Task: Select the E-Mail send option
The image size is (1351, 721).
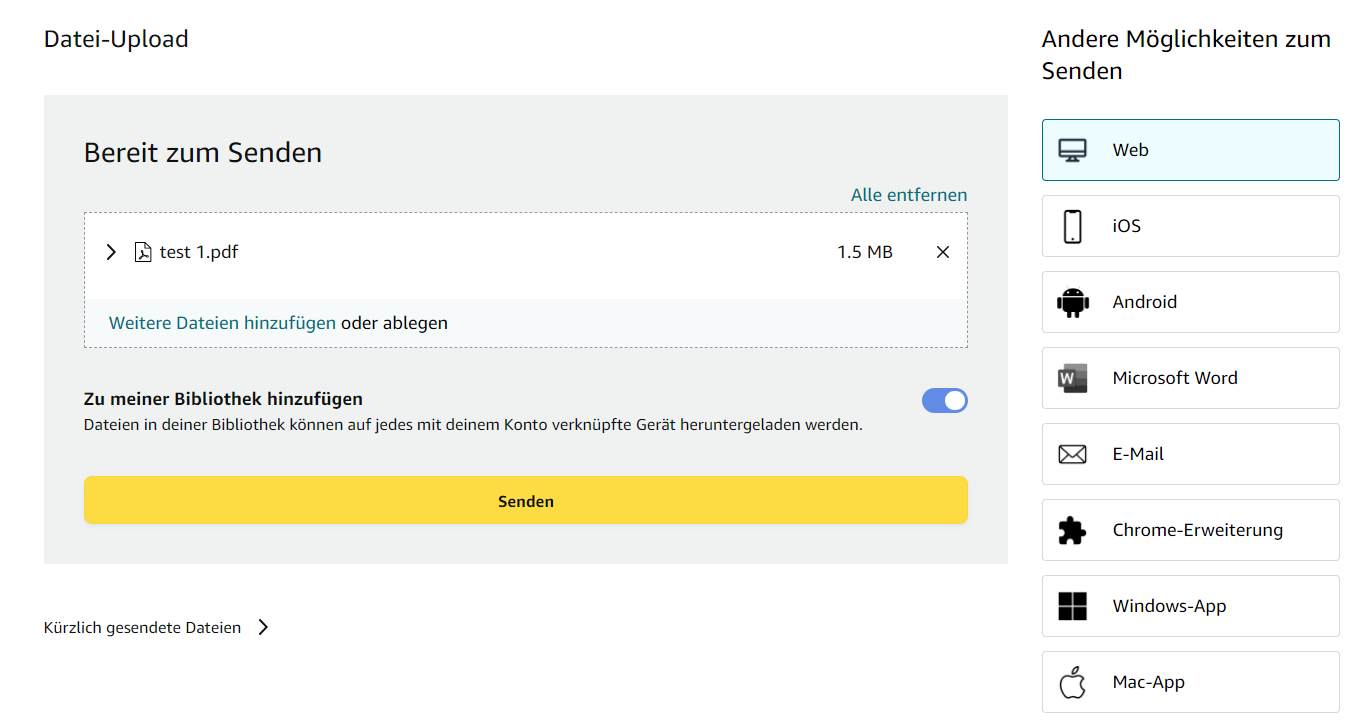Action: [1190, 454]
